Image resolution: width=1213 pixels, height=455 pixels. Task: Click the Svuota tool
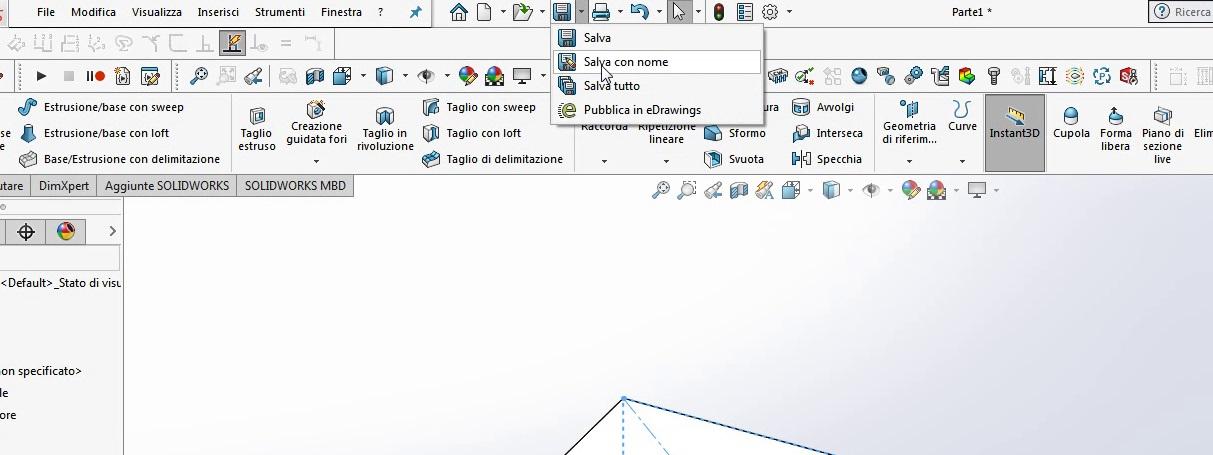pos(734,159)
